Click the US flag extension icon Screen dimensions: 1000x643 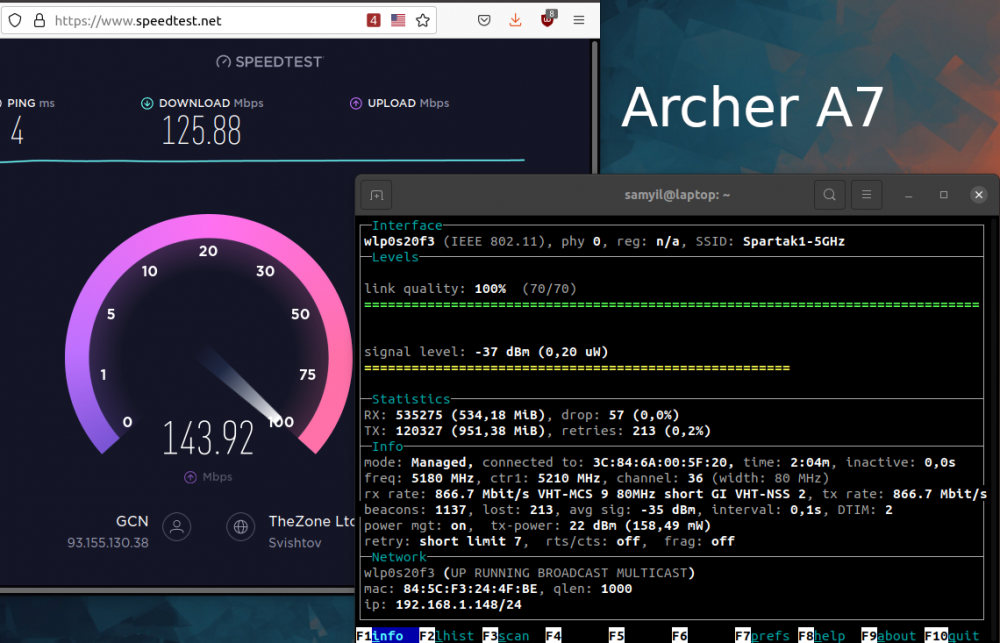(x=397, y=19)
